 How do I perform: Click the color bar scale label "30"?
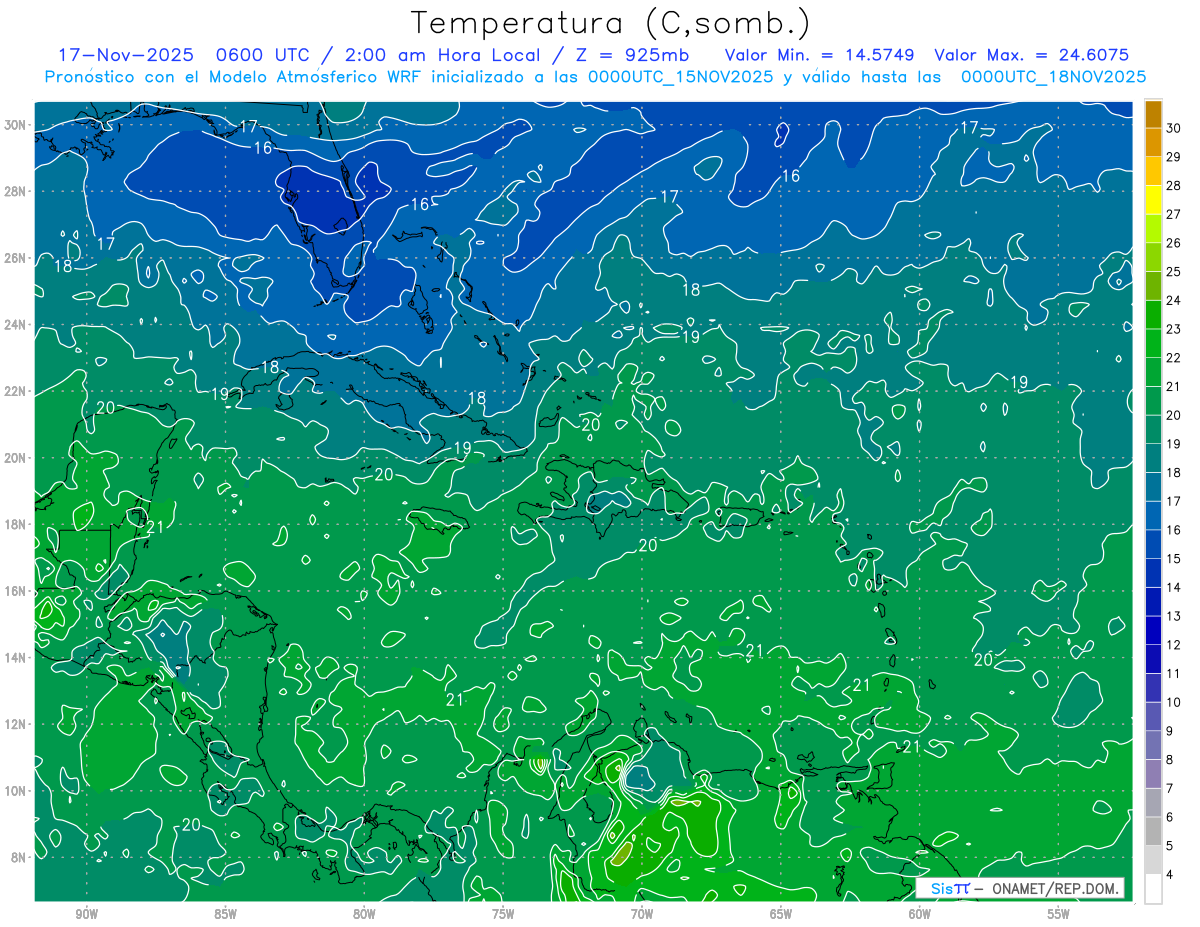pos(1173,128)
